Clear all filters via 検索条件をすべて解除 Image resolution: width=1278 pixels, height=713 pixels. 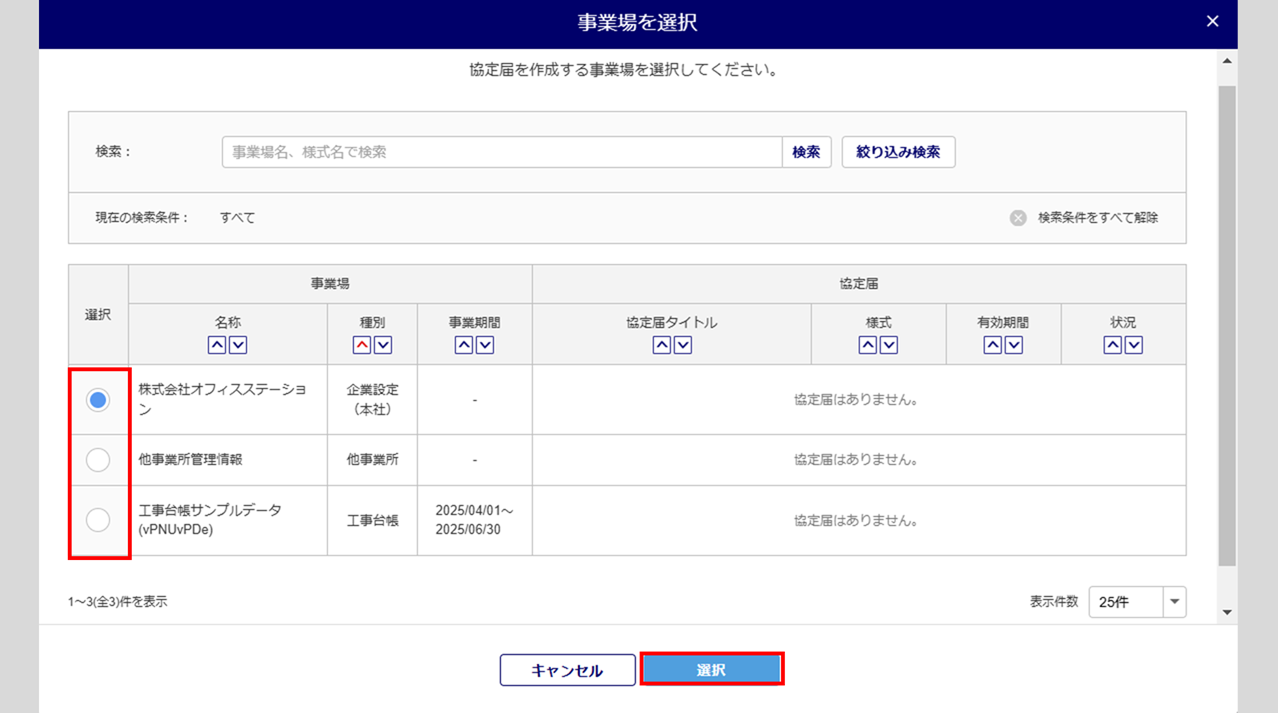[x=1086, y=218]
